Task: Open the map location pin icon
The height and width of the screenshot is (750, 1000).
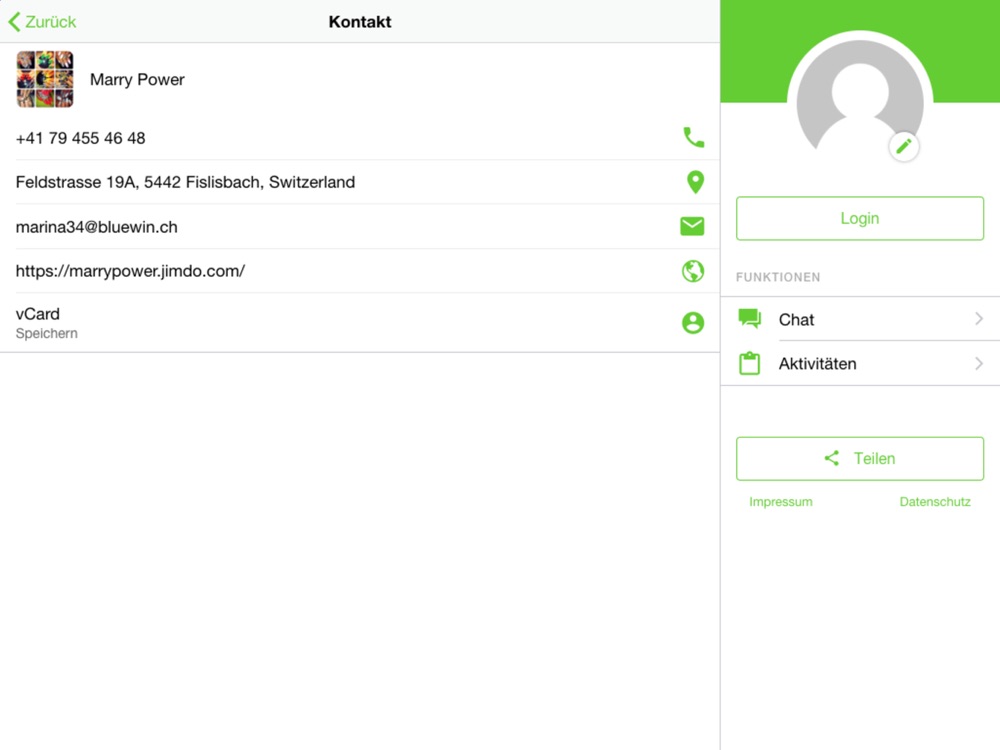Action: click(x=695, y=182)
